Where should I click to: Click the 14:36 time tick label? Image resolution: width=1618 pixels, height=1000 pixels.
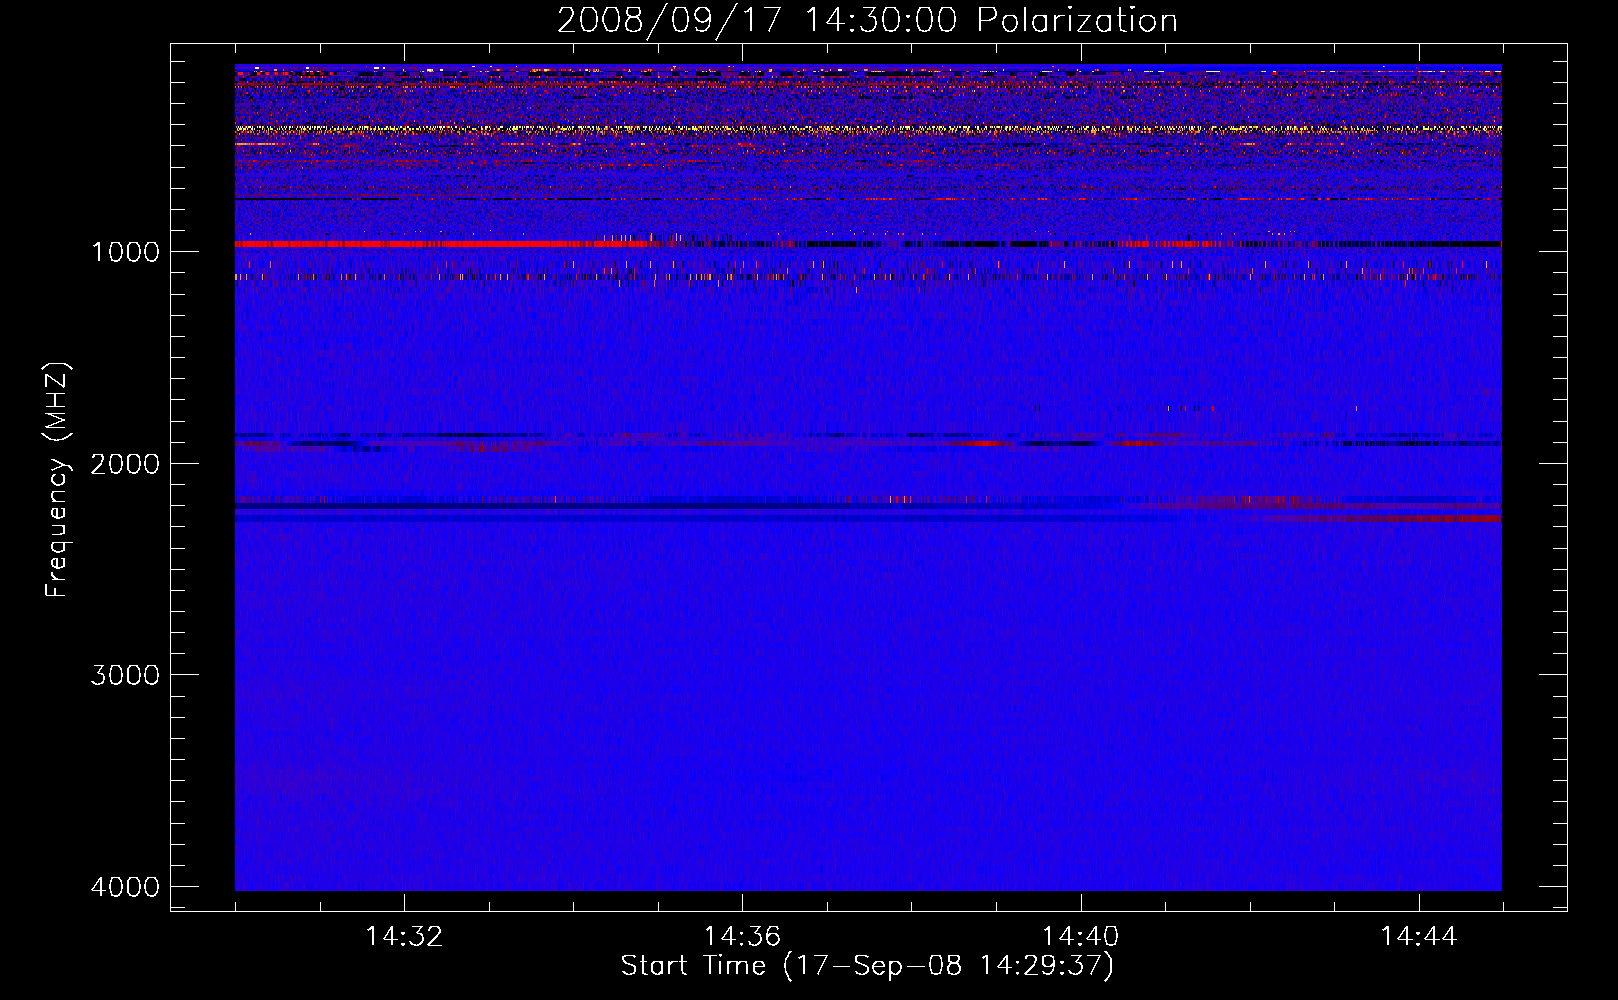(742, 937)
